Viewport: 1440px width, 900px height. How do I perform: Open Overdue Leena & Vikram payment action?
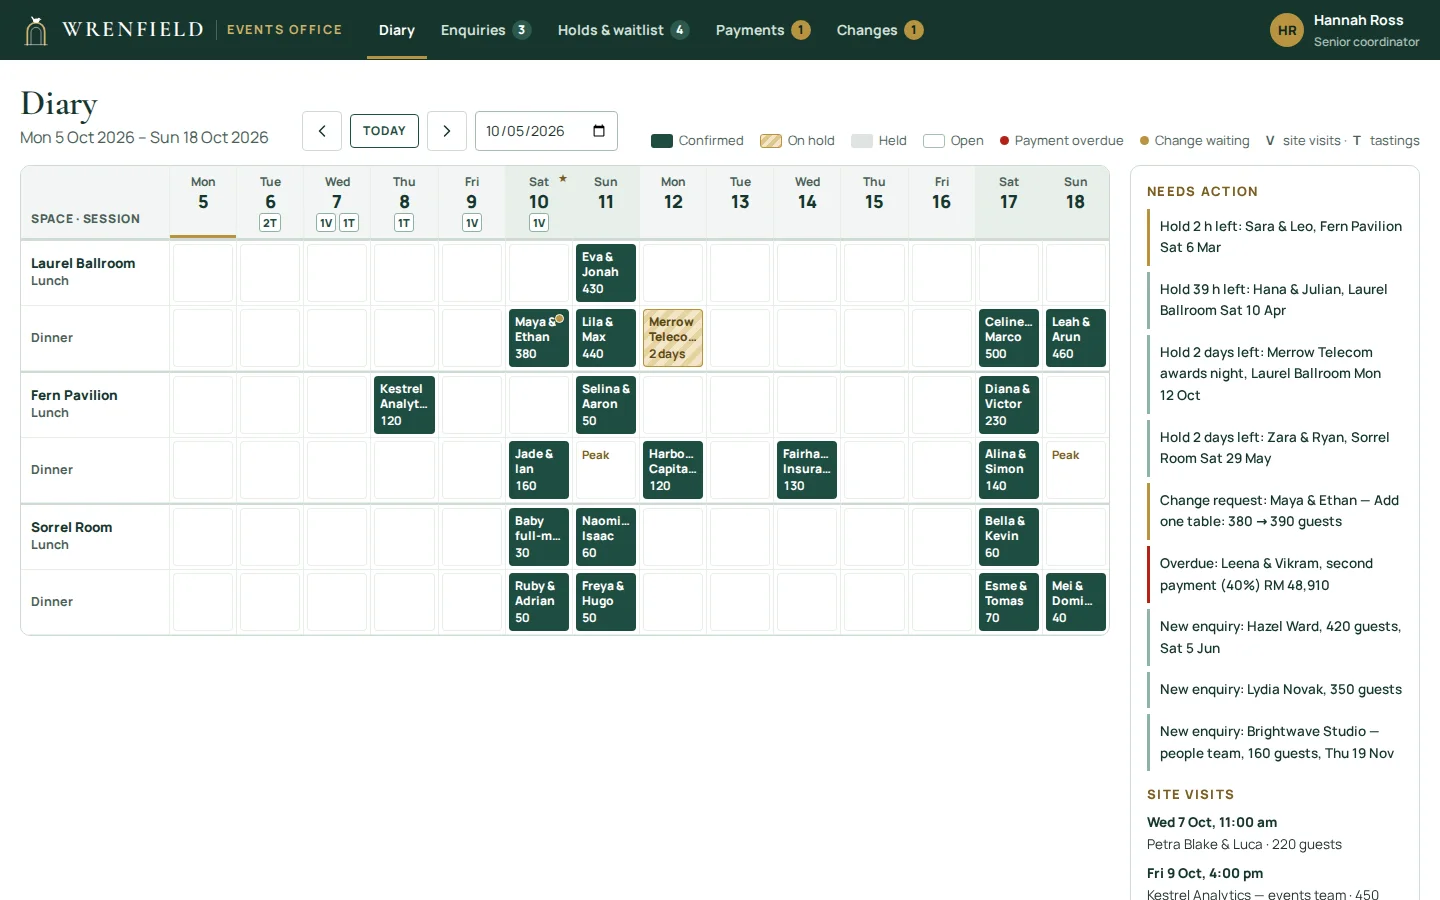click(1276, 574)
